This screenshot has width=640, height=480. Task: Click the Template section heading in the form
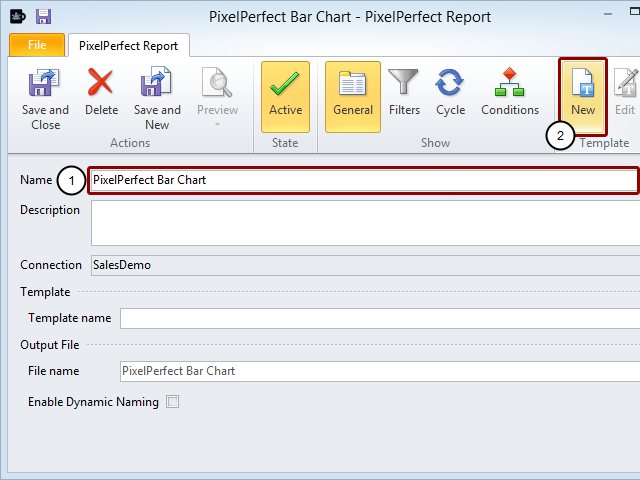(45, 292)
